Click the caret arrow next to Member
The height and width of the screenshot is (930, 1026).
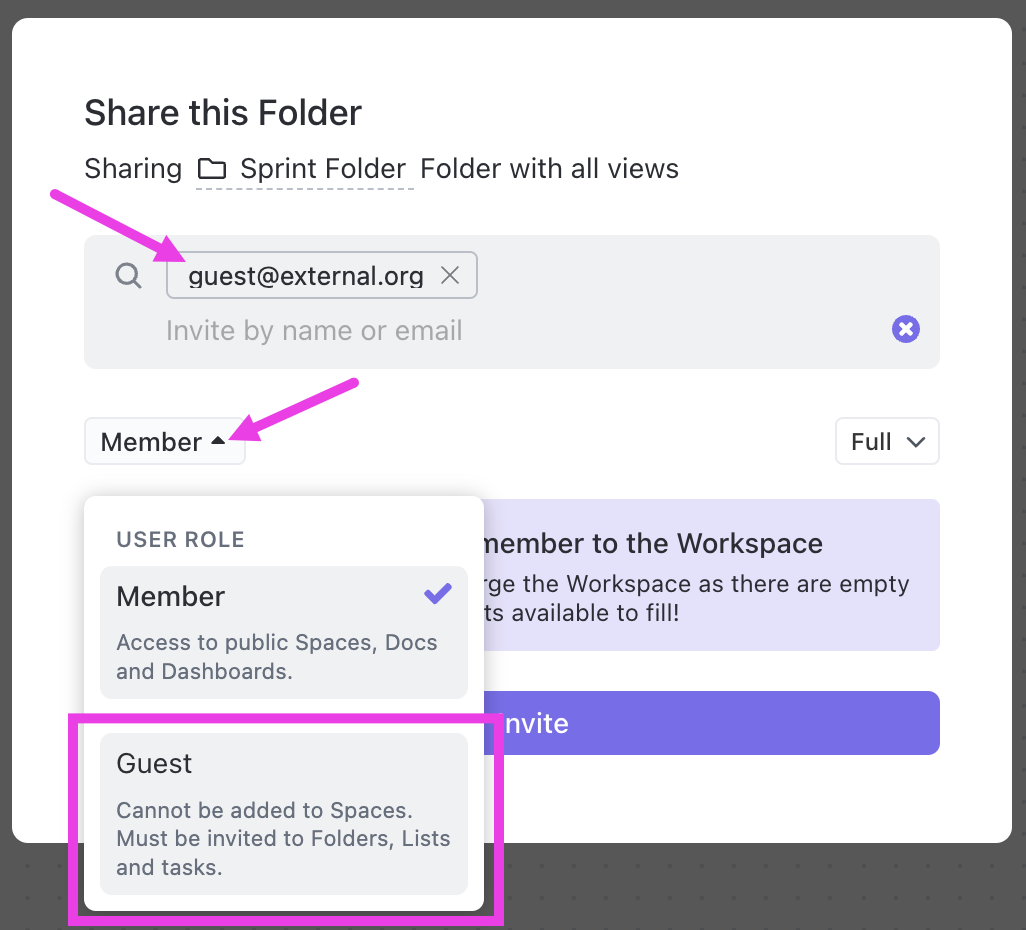[219, 441]
